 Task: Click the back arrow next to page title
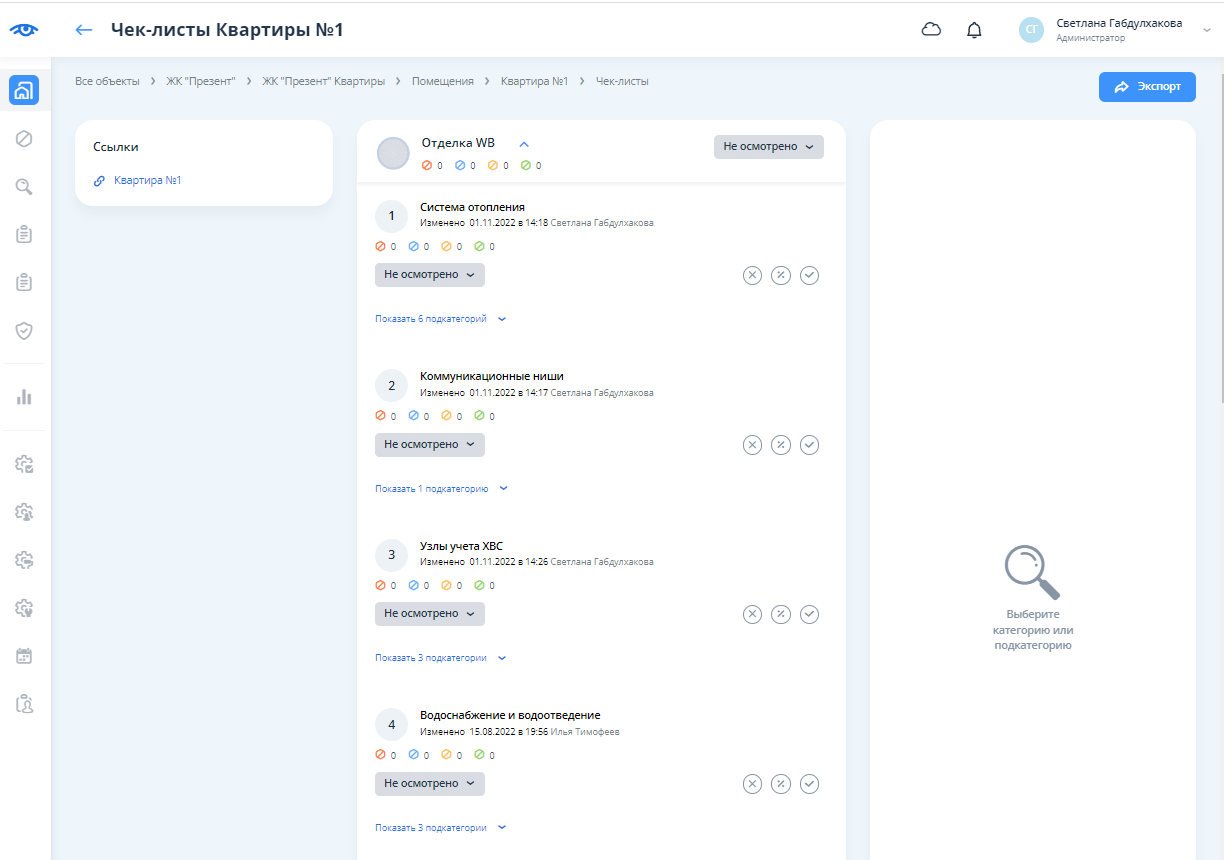(84, 30)
